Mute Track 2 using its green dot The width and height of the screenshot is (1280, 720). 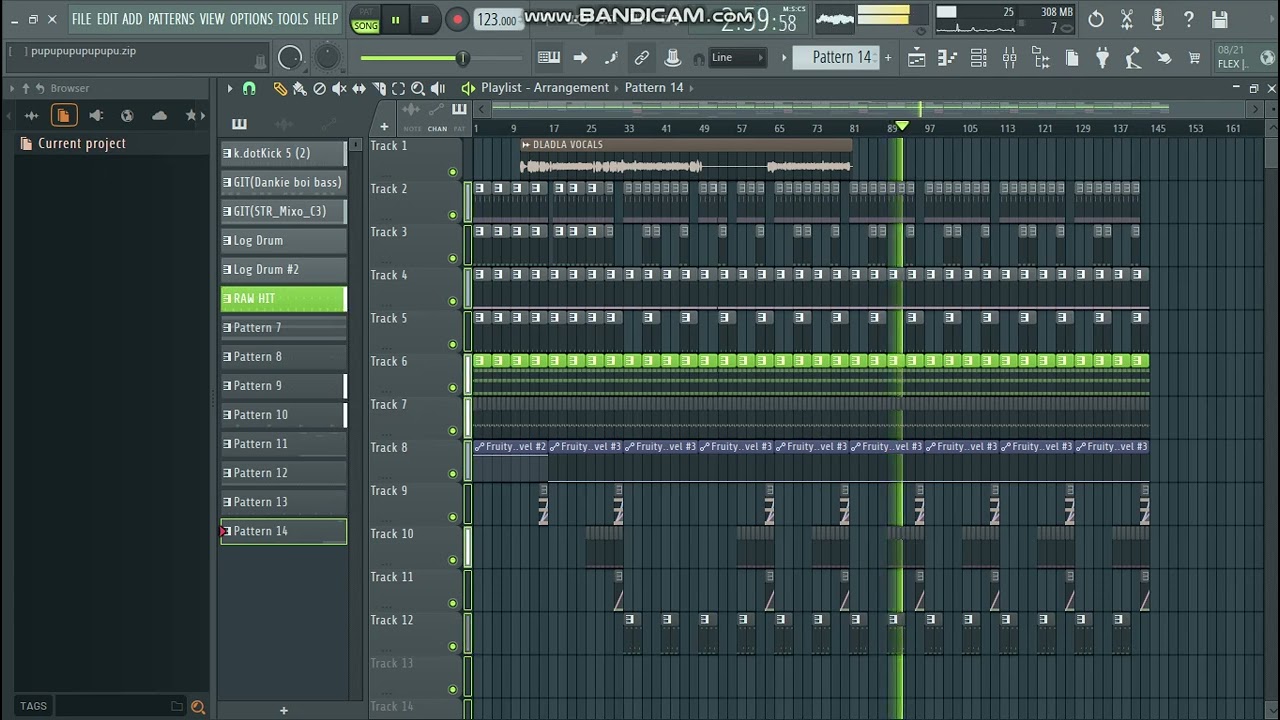453,215
